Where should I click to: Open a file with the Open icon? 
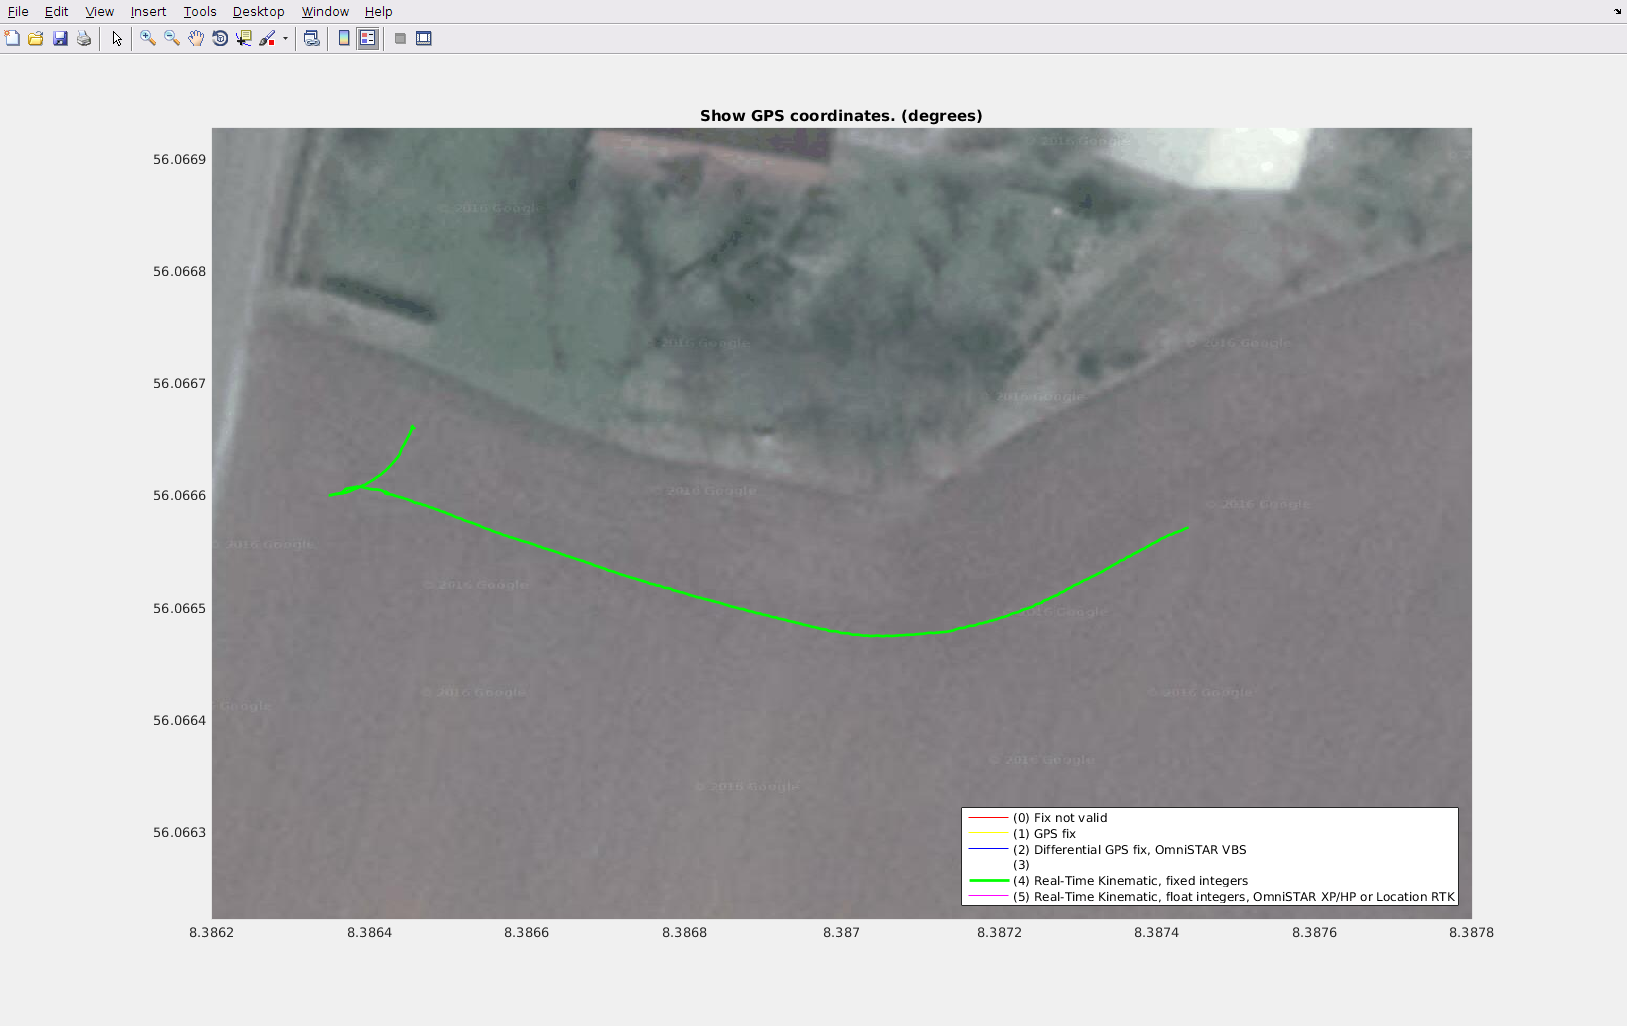(x=36, y=38)
